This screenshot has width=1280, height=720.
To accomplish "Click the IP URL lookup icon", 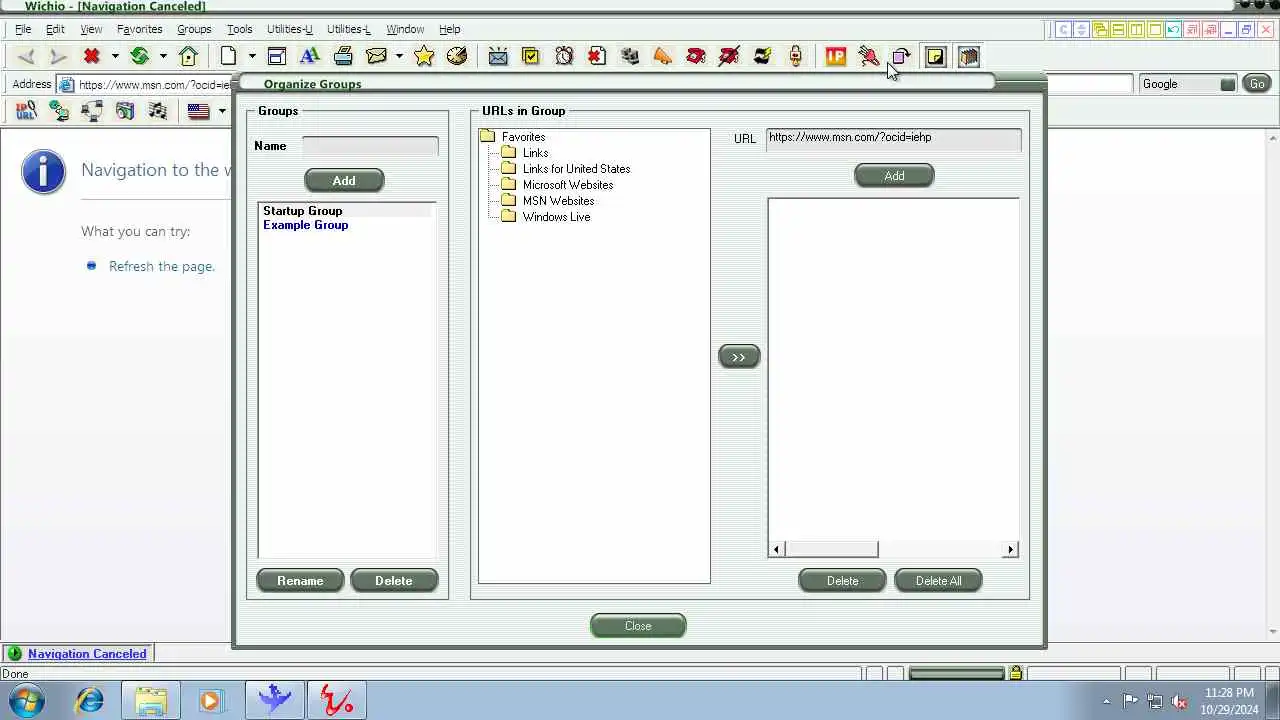I will tap(26, 111).
